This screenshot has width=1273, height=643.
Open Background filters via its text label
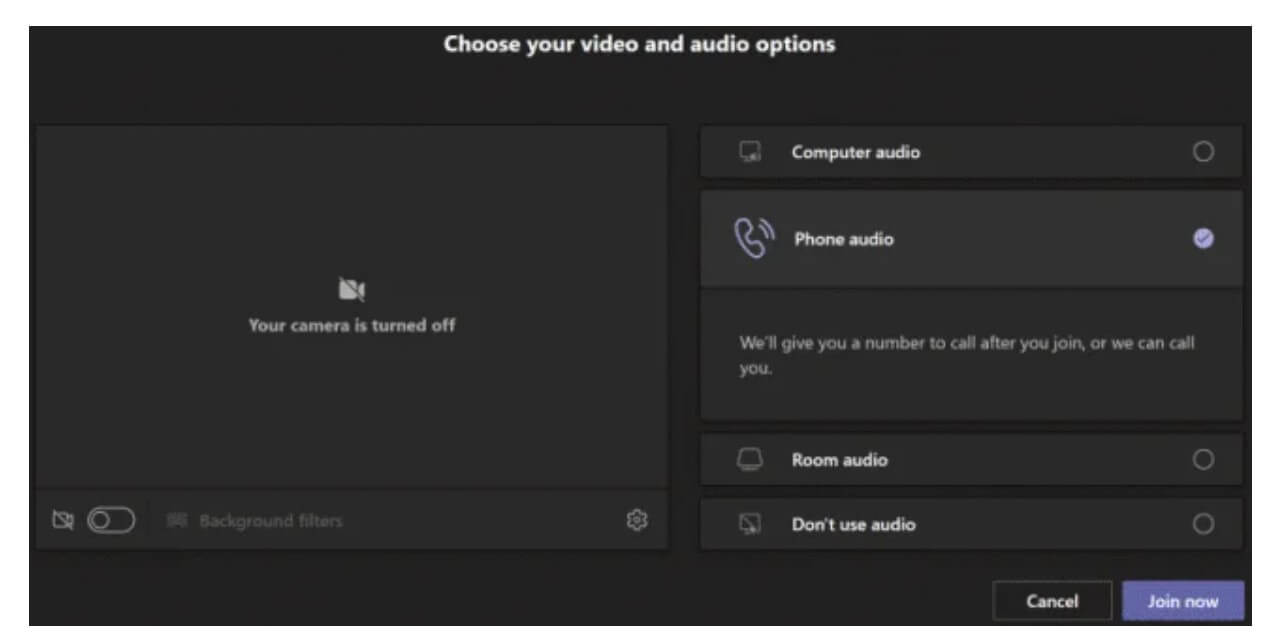click(x=270, y=521)
